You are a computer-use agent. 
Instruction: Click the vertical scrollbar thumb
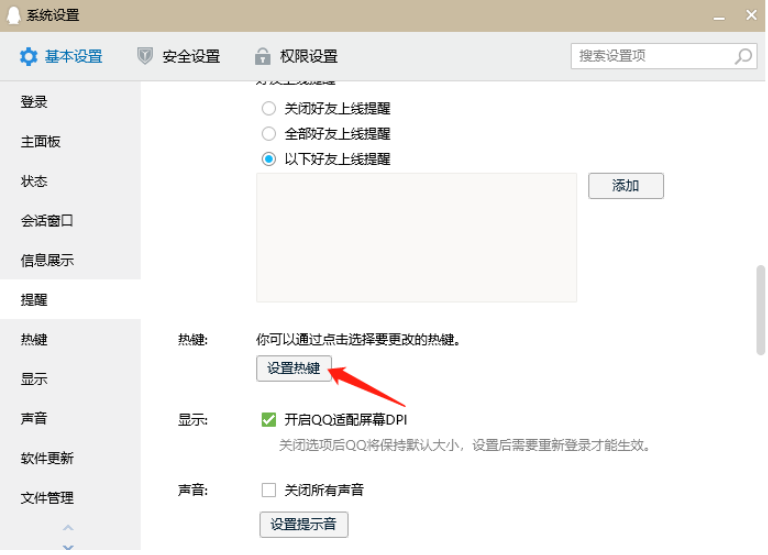click(x=760, y=310)
